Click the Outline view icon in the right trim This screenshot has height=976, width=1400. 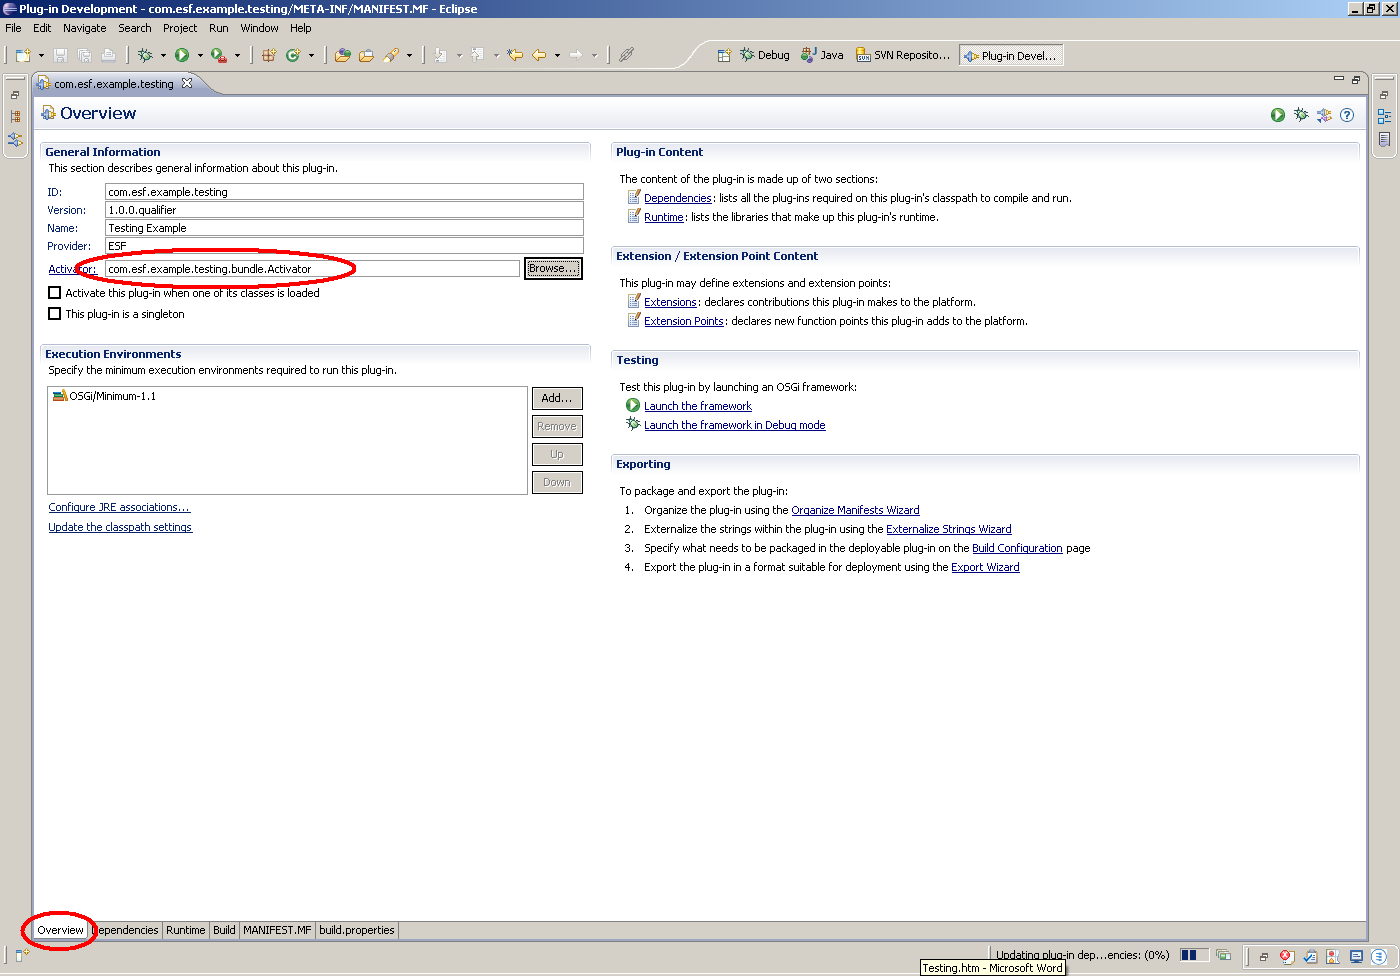point(1384,117)
